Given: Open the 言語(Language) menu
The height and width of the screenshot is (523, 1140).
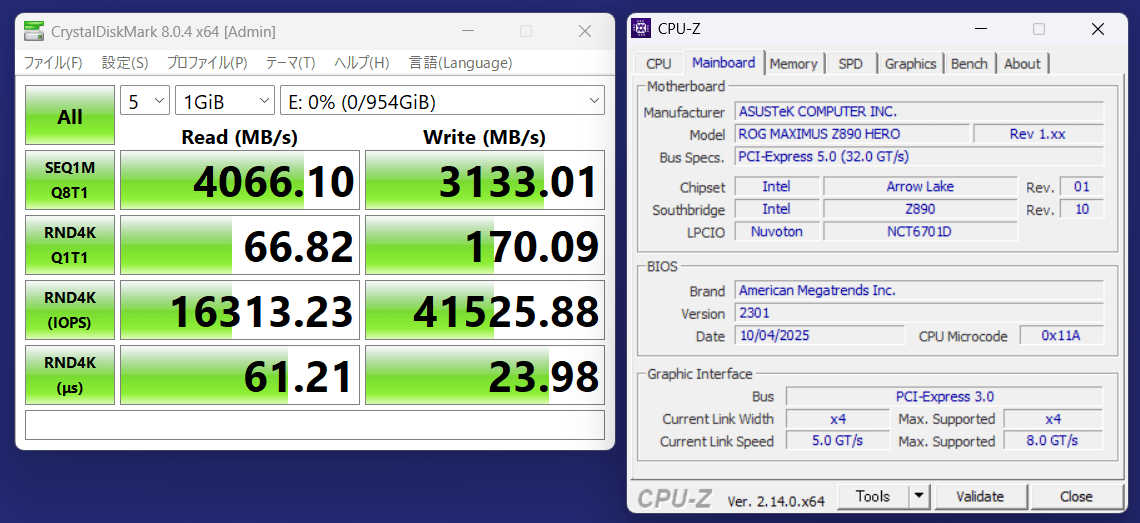Looking at the screenshot, I should [460, 63].
